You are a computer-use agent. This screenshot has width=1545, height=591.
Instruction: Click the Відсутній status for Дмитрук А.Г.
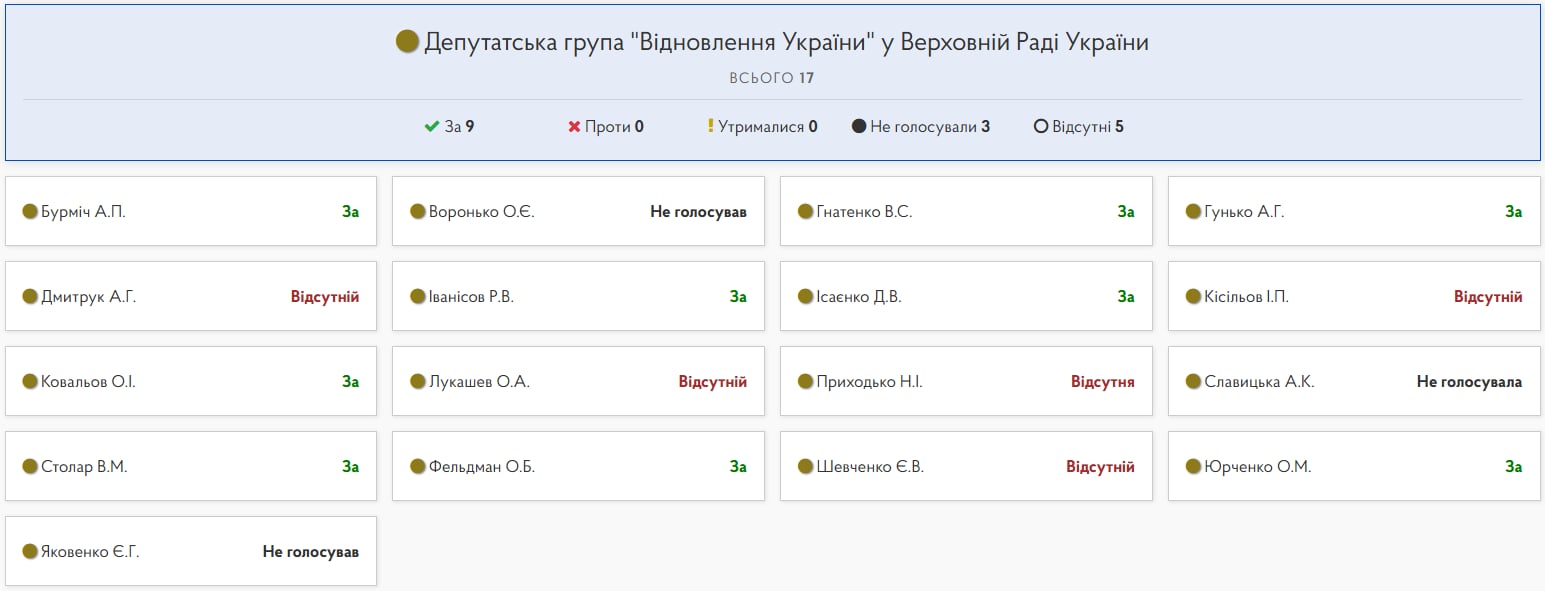[324, 297]
